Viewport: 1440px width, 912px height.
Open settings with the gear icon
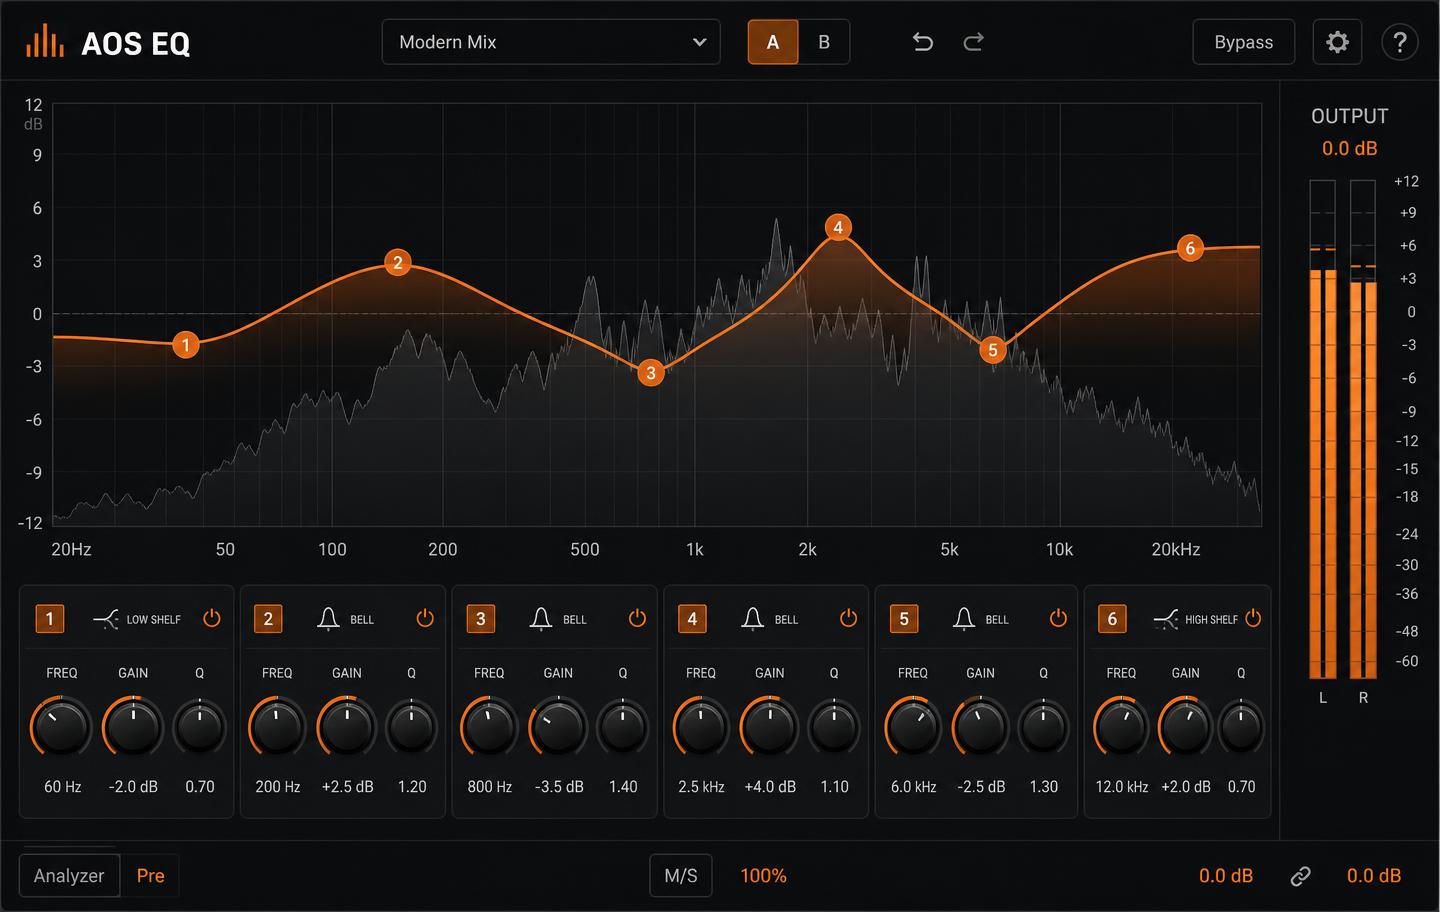click(x=1337, y=42)
